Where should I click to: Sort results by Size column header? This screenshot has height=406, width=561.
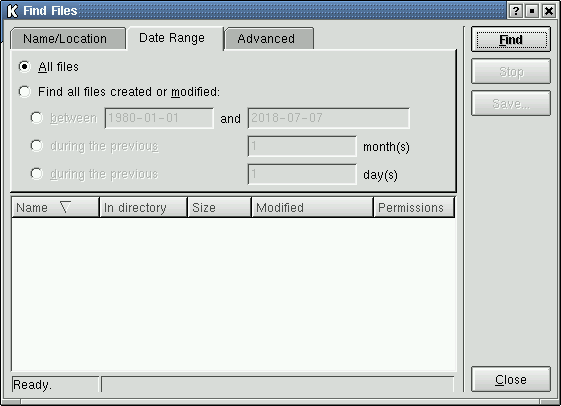(x=219, y=207)
